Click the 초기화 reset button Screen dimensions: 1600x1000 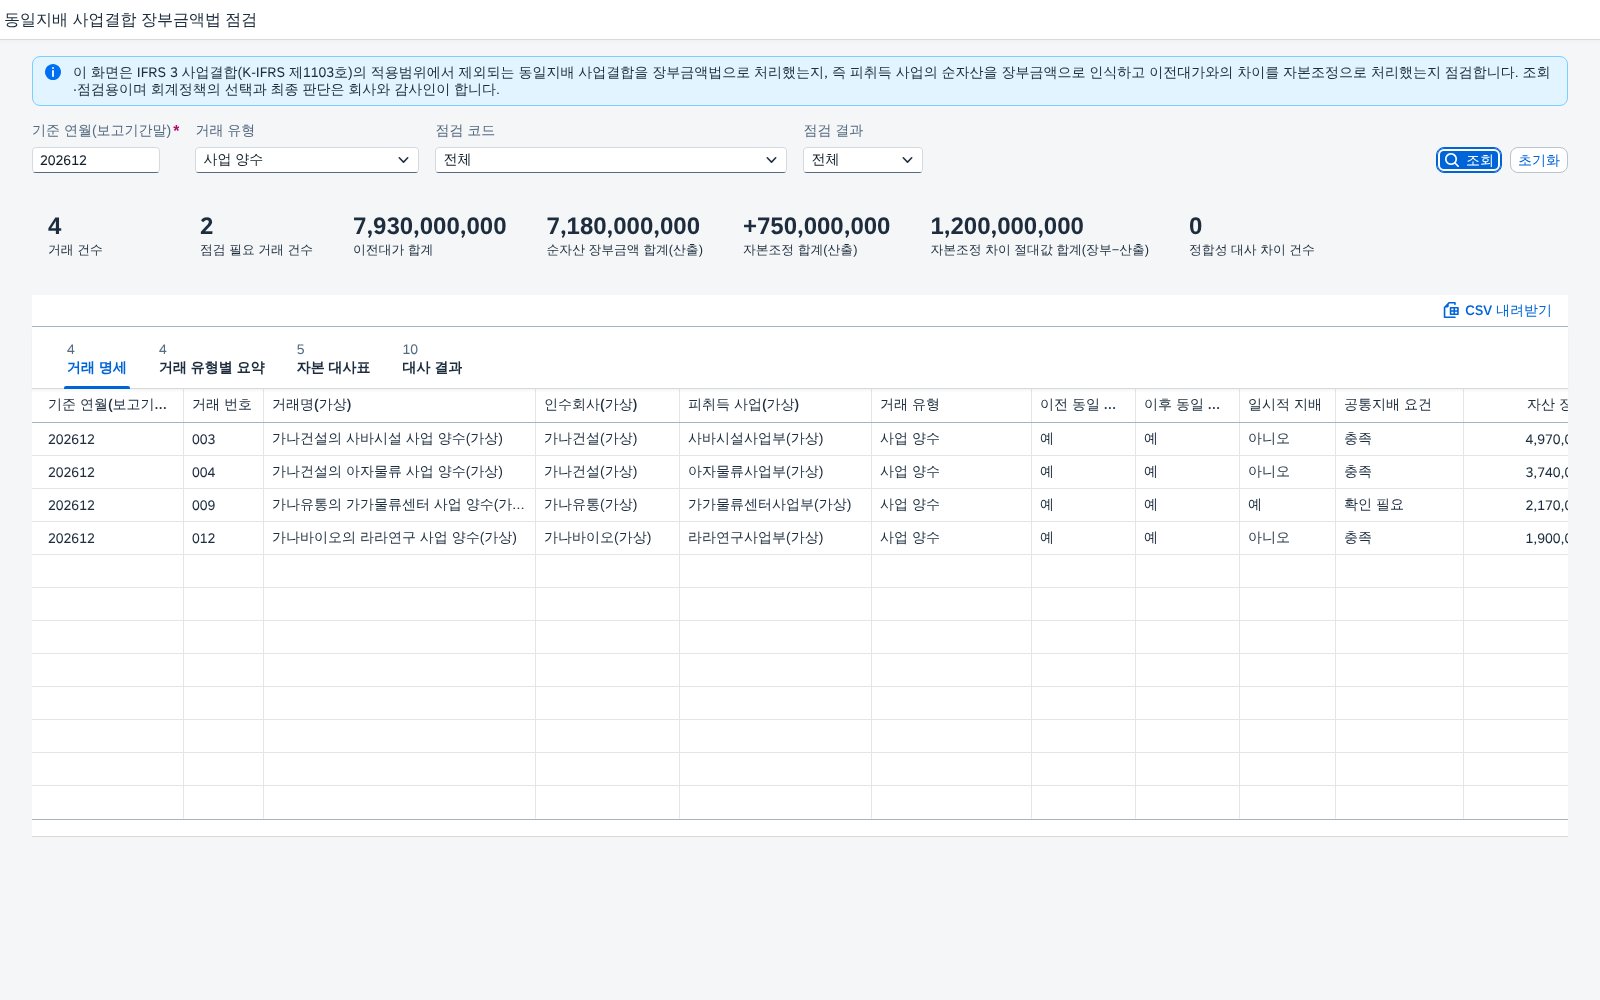[1538, 160]
